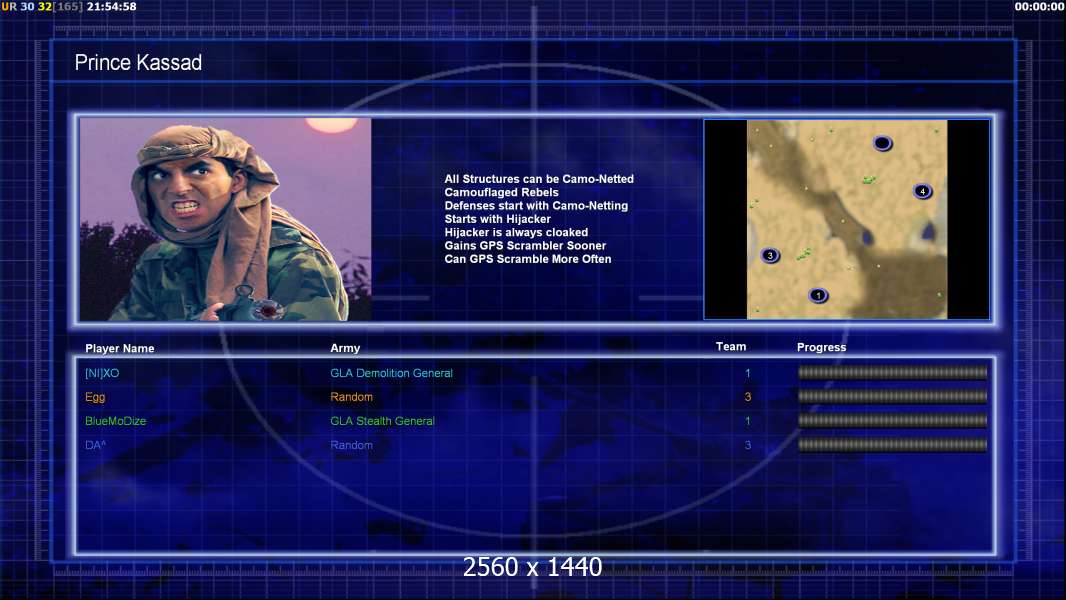Click the desert map preview
This screenshot has width=1066, height=600.
pyautogui.click(x=847, y=219)
